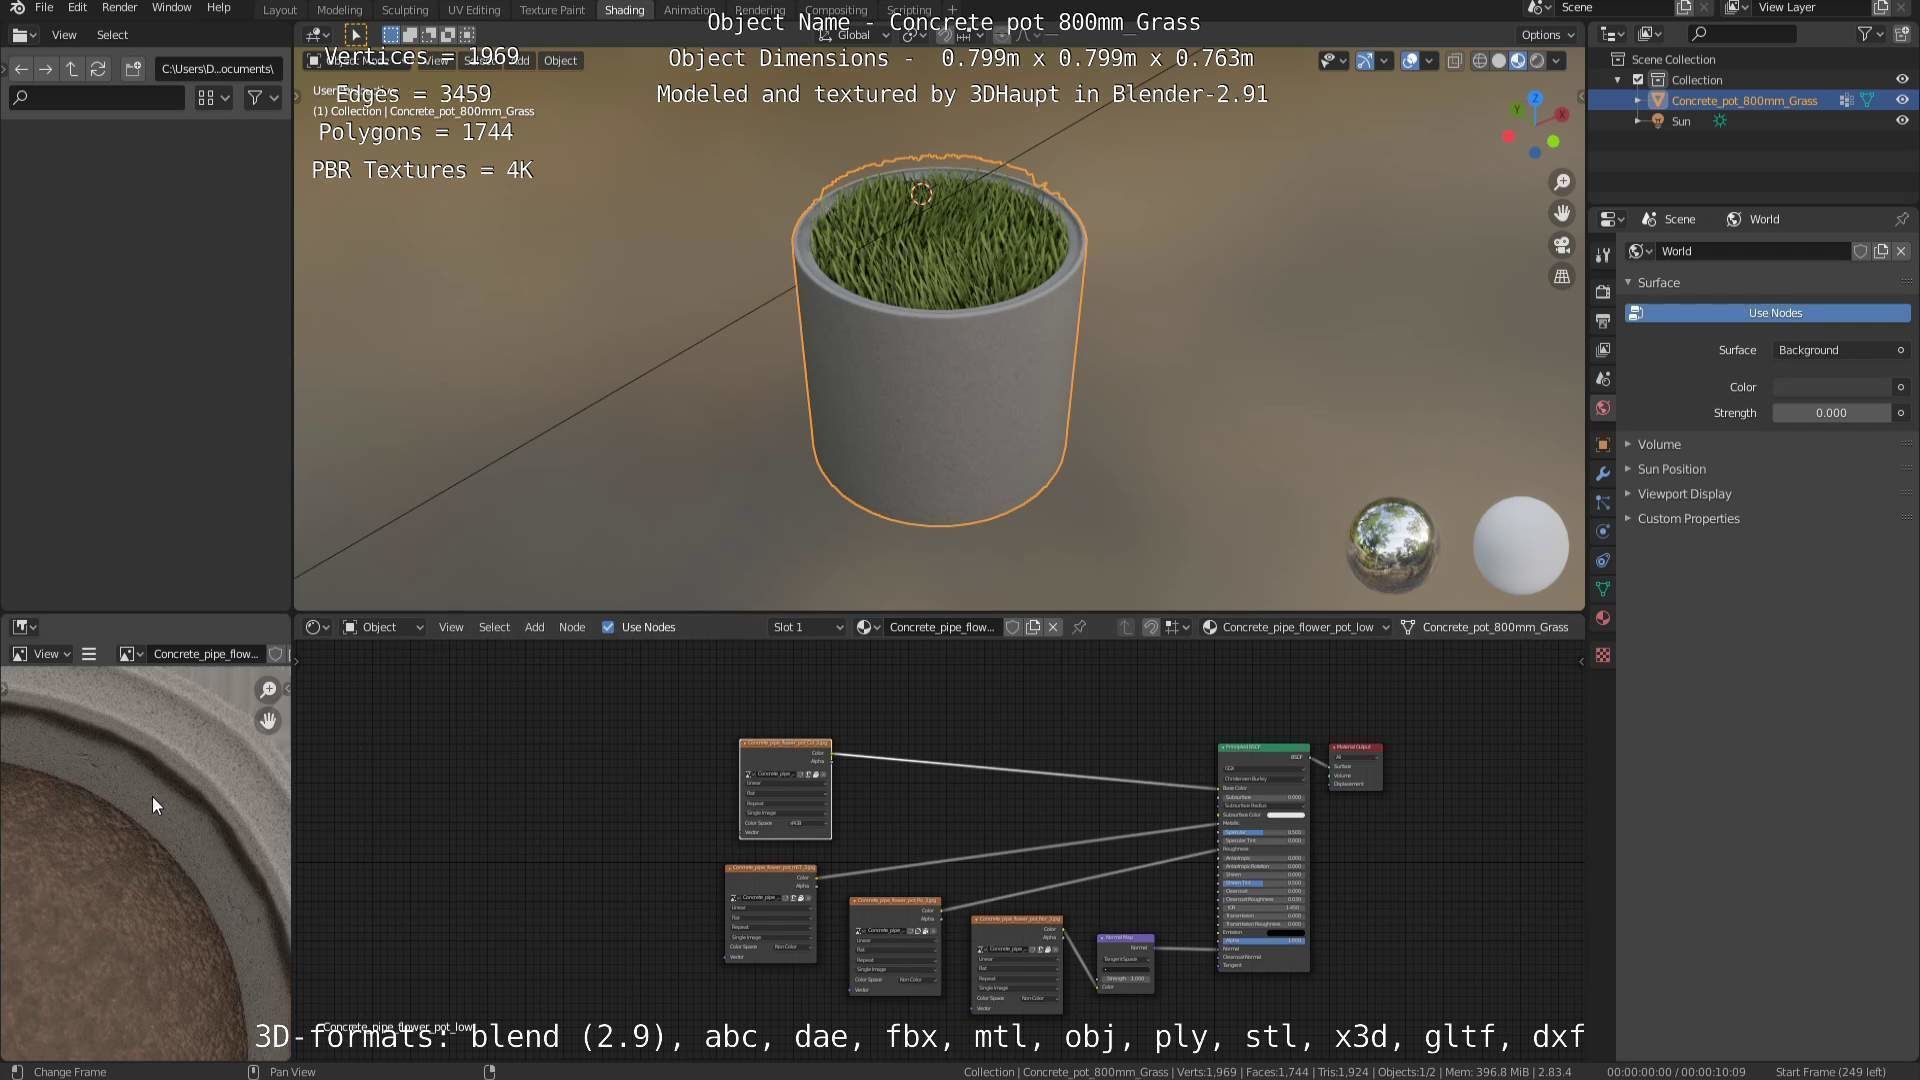Click the zoom icon in image editor
The width and height of the screenshot is (1920, 1080).
click(268, 690)
